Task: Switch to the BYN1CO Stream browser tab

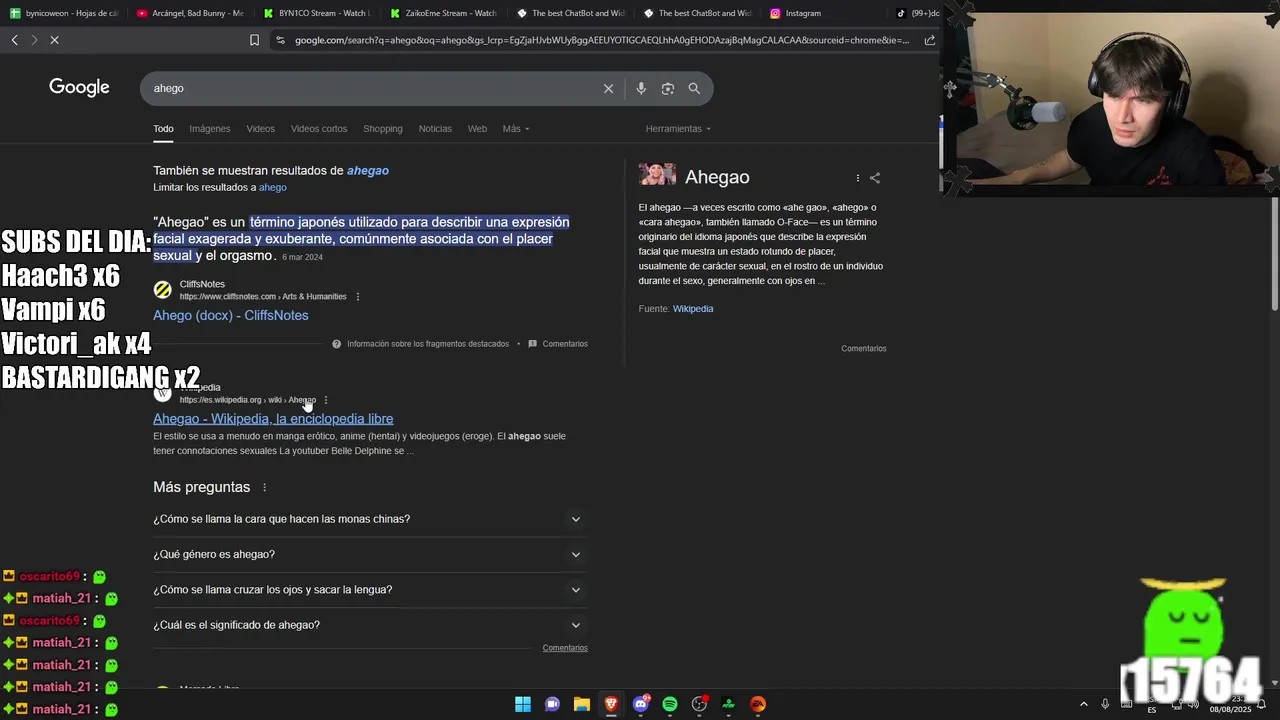Action: click(316, 13)
